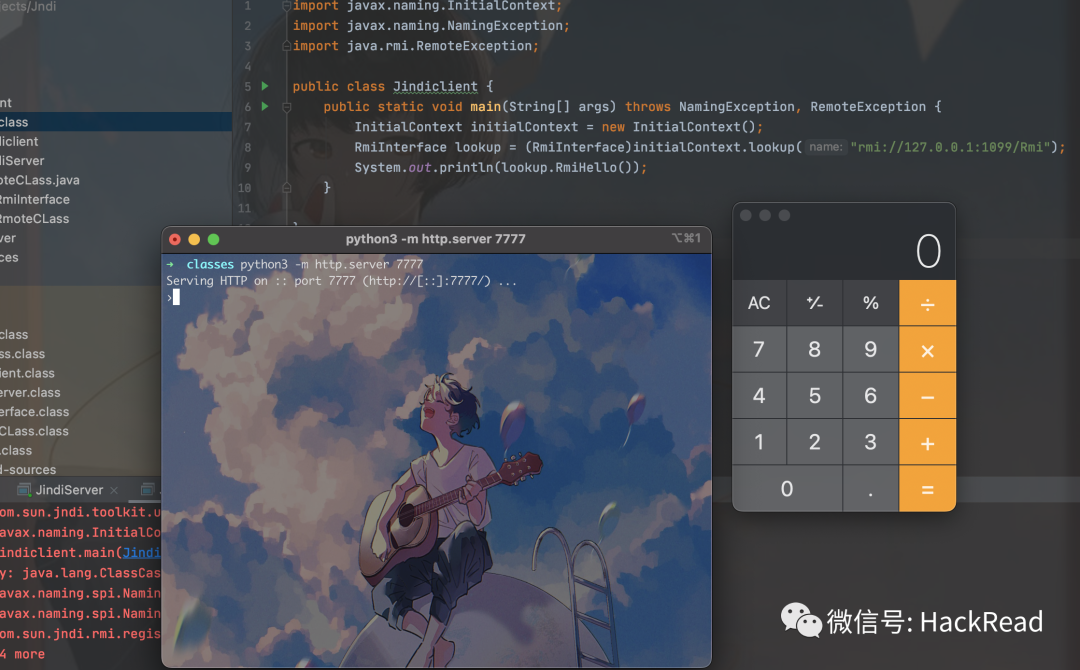Open oteCLass.java in the project tree
1080x670 pixels.
[40, 180]
